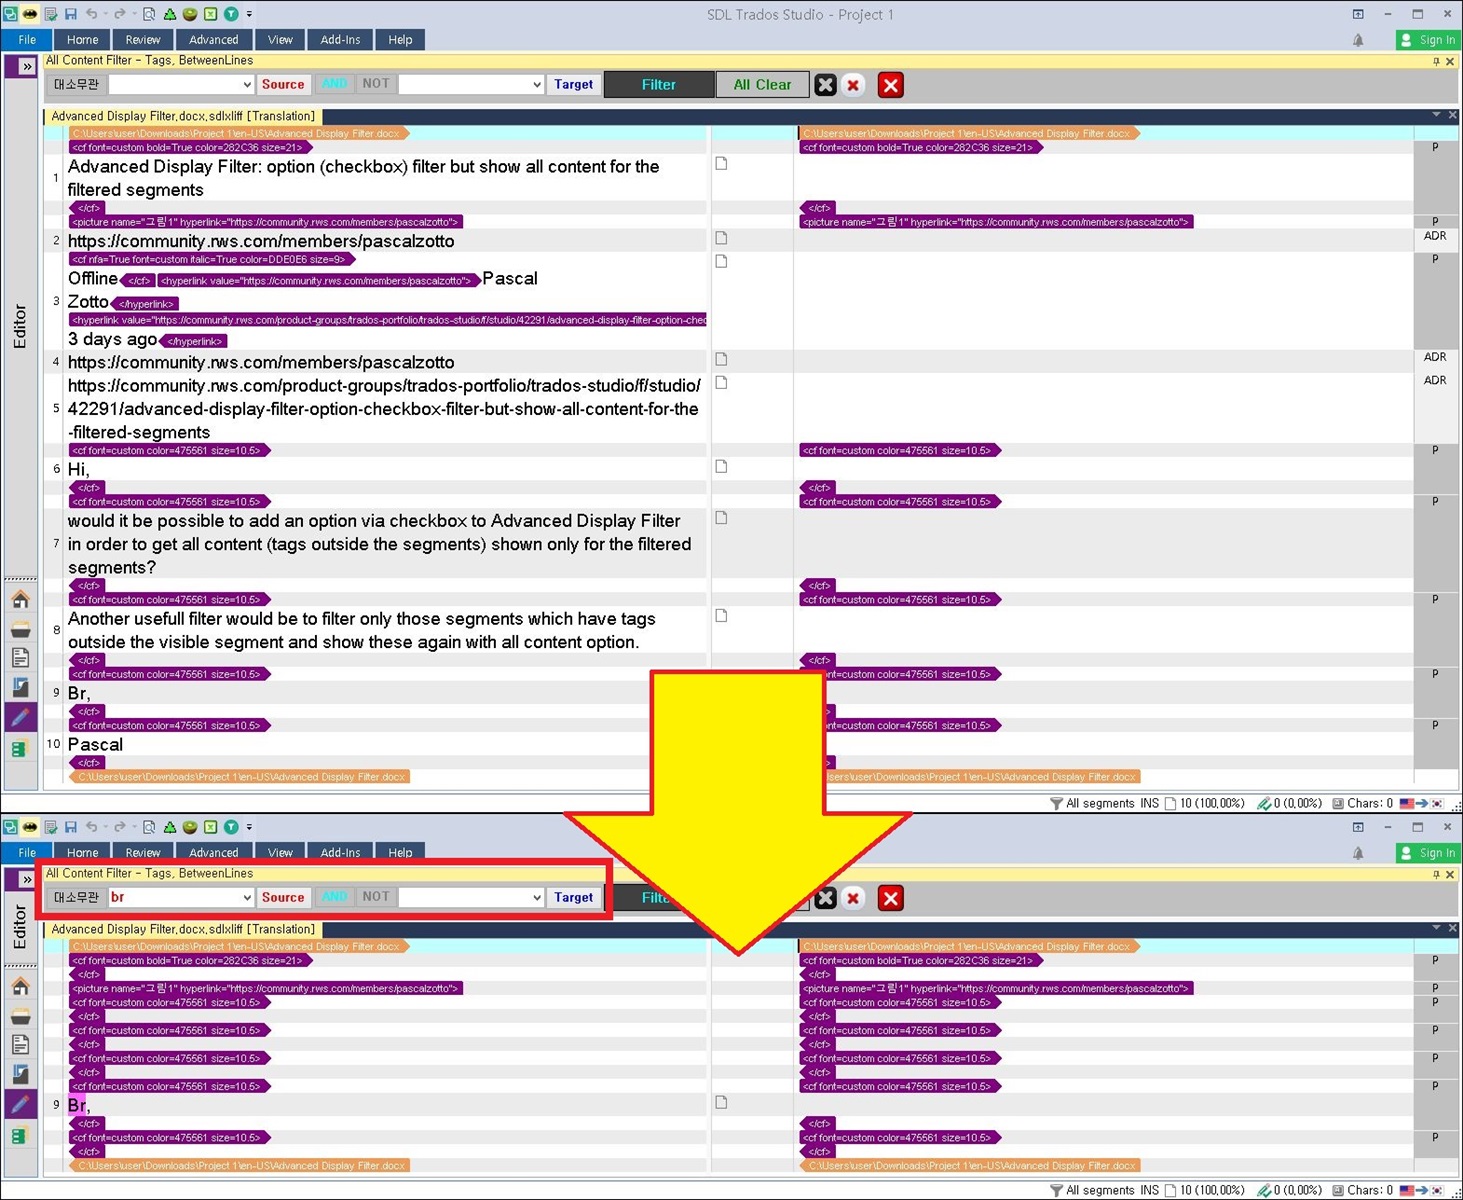Open the Advanced ribbon tab in bottom window
This screenshot has height=1200, width=1463.
[x=214, y=853]
